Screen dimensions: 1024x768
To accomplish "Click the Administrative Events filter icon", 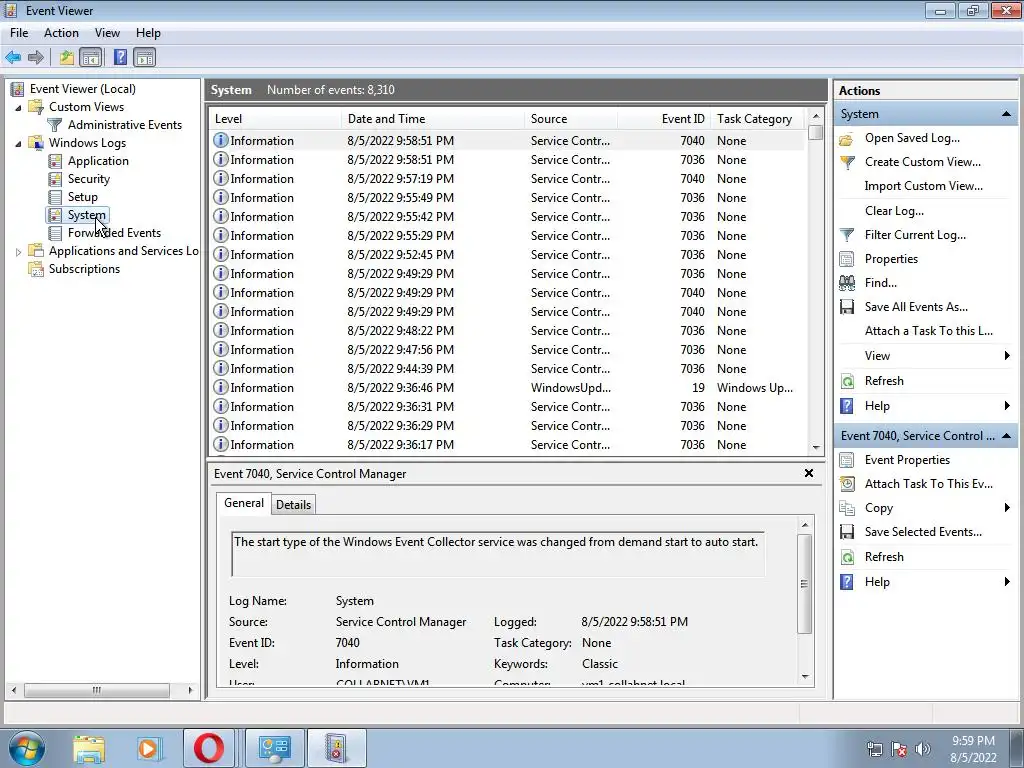I will tap(56, 125).
